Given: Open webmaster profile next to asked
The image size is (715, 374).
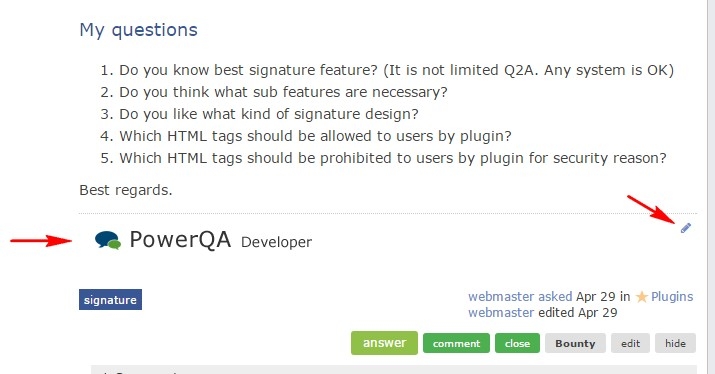Looking at the screenshot, I should pyautogui.click(x=501, y=296).
